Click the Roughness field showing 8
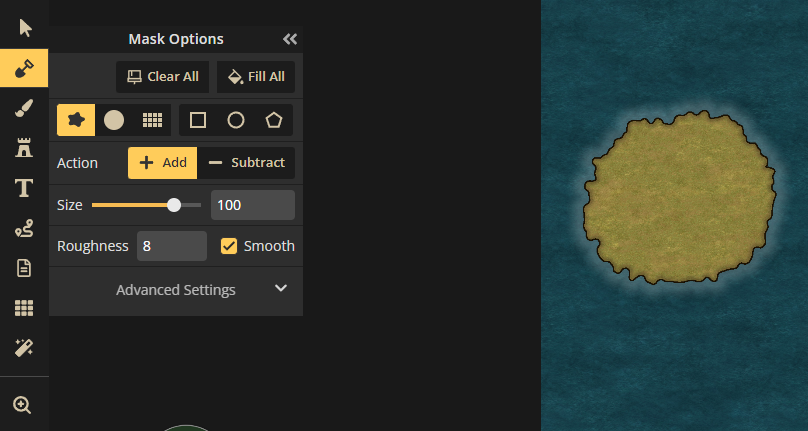808x431 pixels. click(172, 246)
